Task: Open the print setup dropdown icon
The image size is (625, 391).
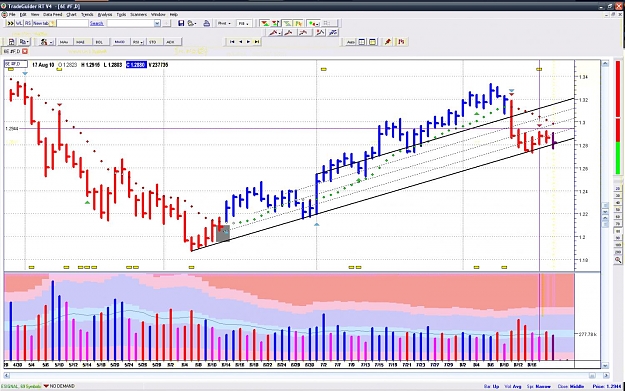Action: [x=192, y=24]
